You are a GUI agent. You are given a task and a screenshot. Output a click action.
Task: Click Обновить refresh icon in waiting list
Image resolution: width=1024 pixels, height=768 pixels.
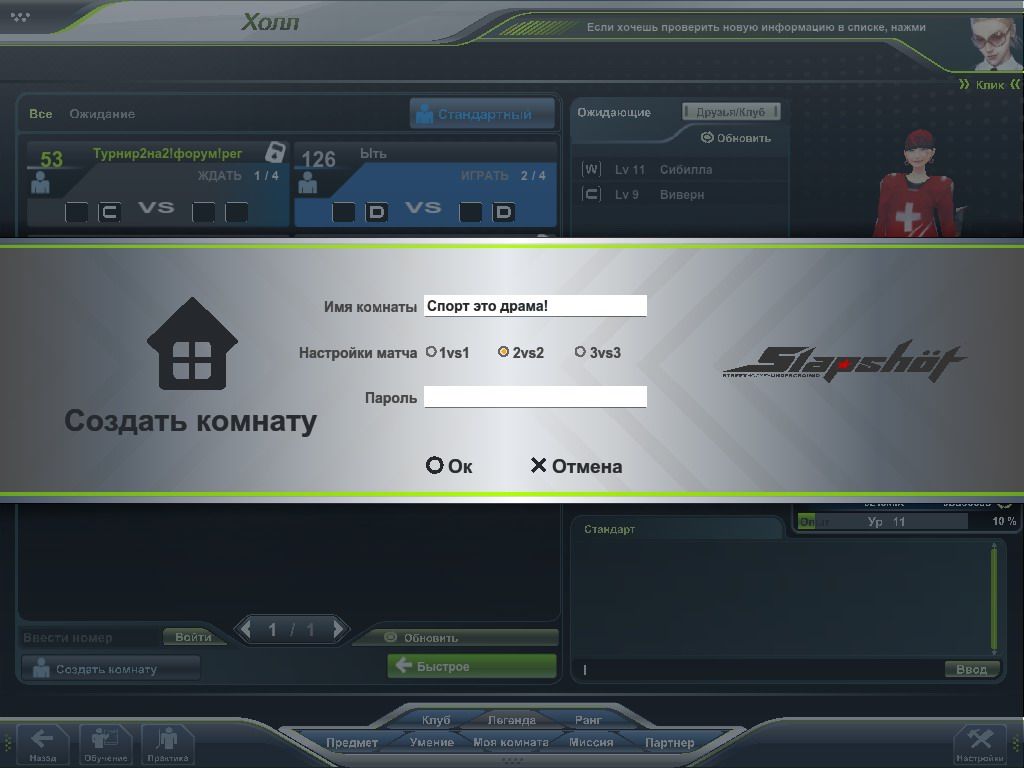707,138
